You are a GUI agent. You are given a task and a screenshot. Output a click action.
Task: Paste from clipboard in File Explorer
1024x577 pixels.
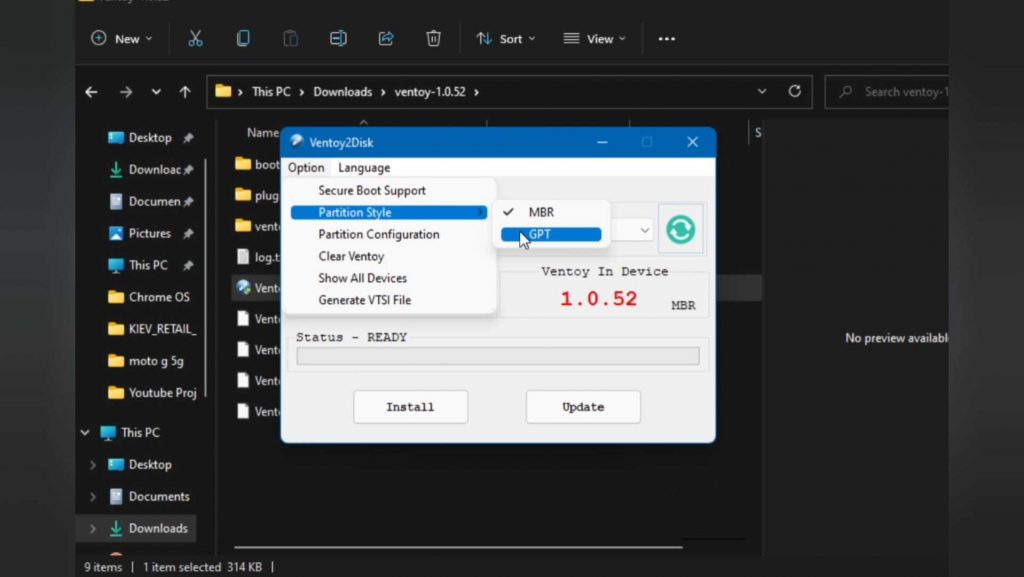pyautogui.click(x=290, y=38)
